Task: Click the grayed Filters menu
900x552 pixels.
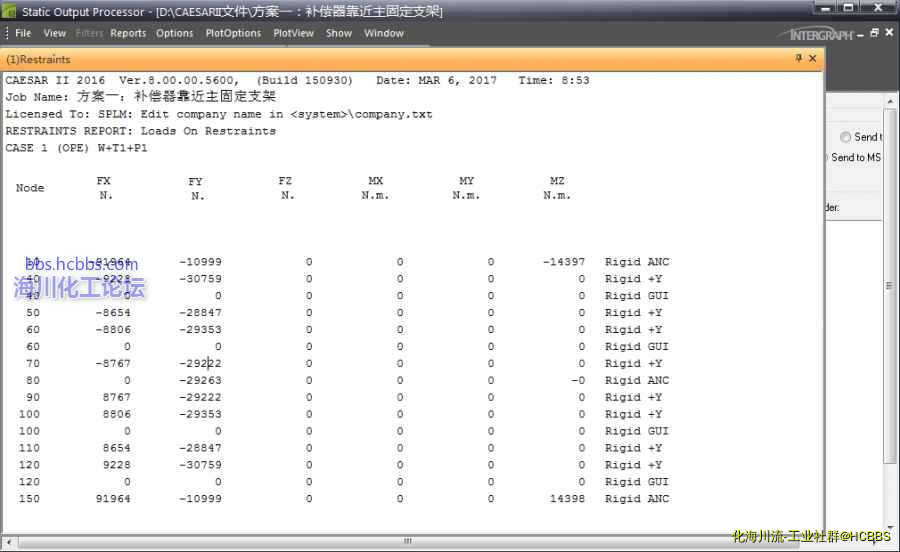Action: 89,33
